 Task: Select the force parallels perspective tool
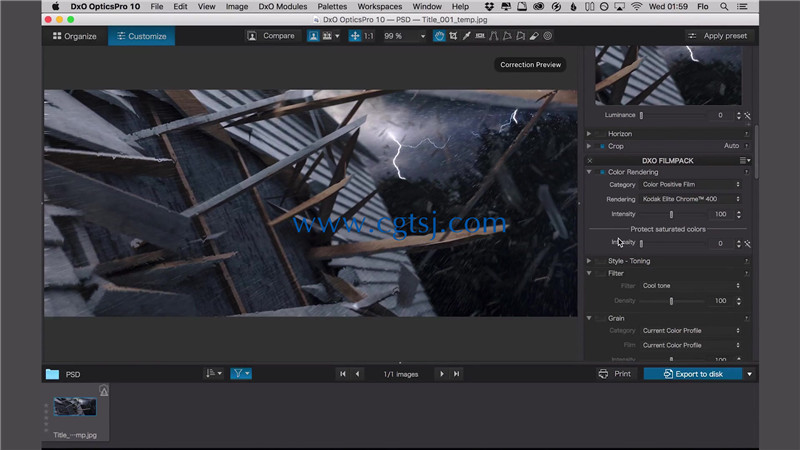493,36
